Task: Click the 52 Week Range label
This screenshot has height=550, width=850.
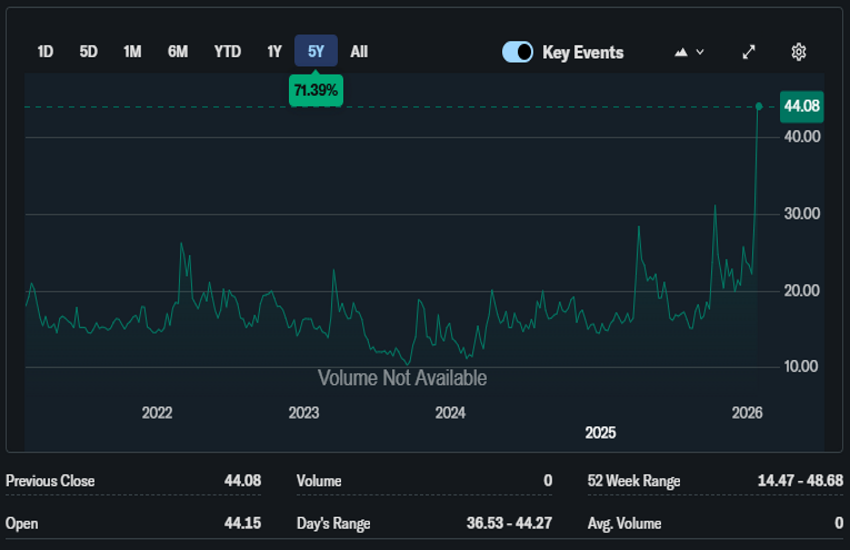Action: tap(634, 481)
